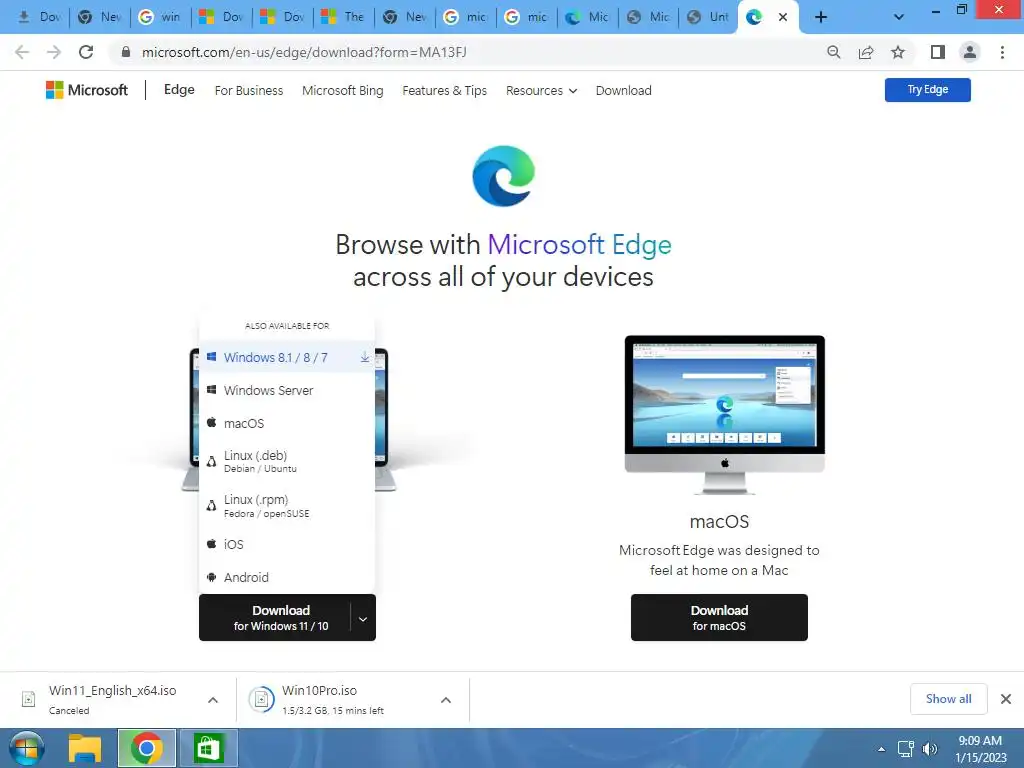Screen dimensions: 1024x768
Task: Select Windows Server option
Action: point(287,391)
